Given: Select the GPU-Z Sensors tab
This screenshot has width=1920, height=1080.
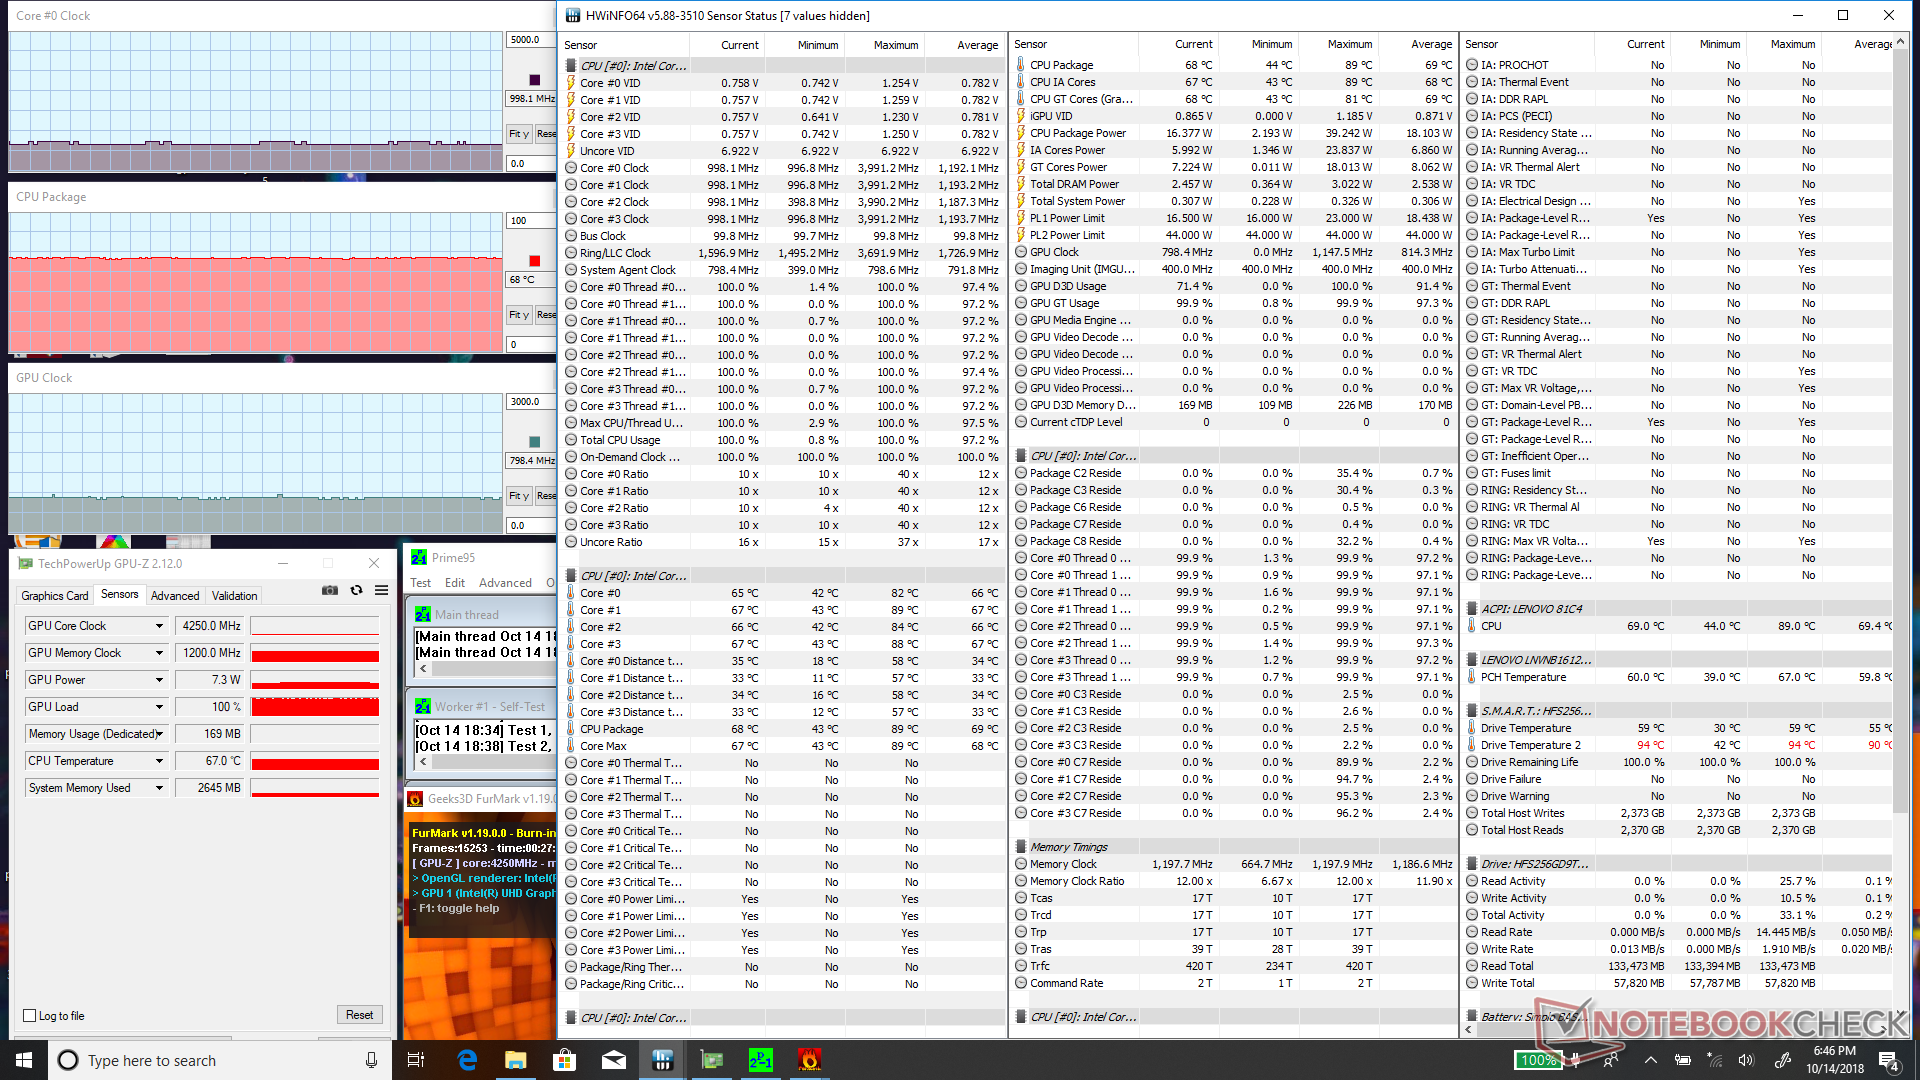Looking at the screenshot, I should [x=120, y=594].
